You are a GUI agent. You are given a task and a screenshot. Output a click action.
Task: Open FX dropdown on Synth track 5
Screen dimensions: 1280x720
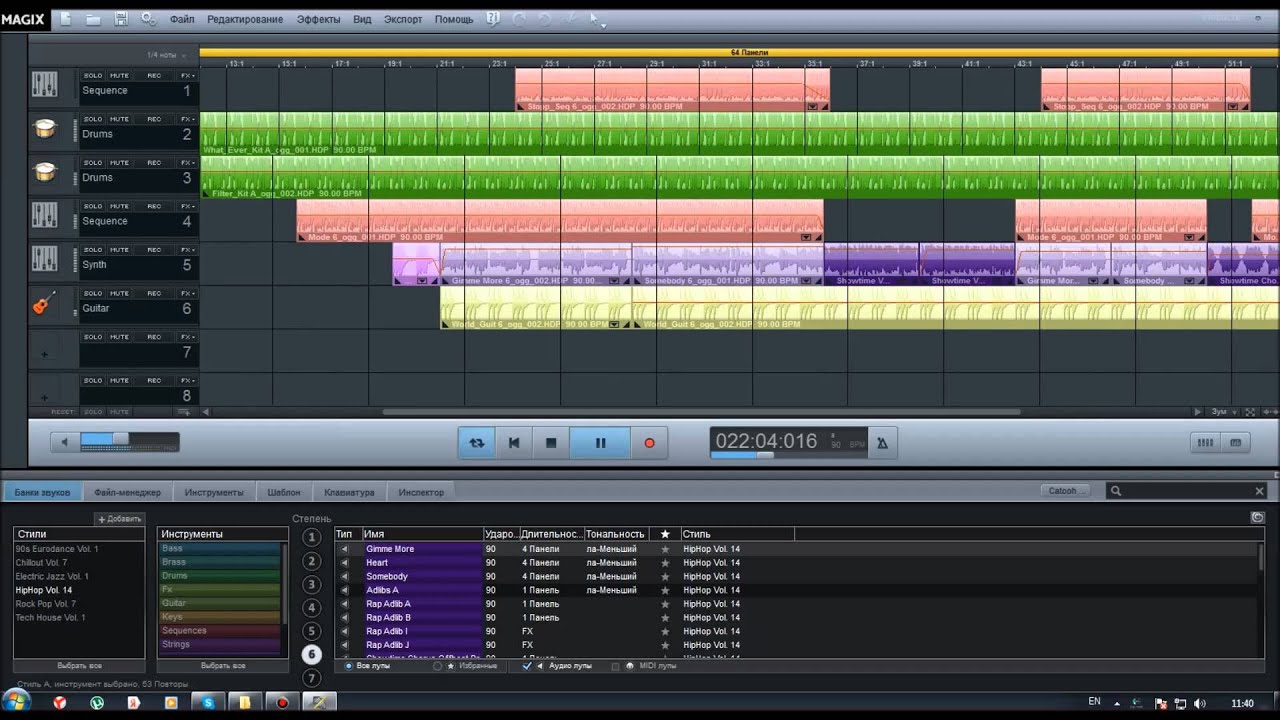coord(187,250)
